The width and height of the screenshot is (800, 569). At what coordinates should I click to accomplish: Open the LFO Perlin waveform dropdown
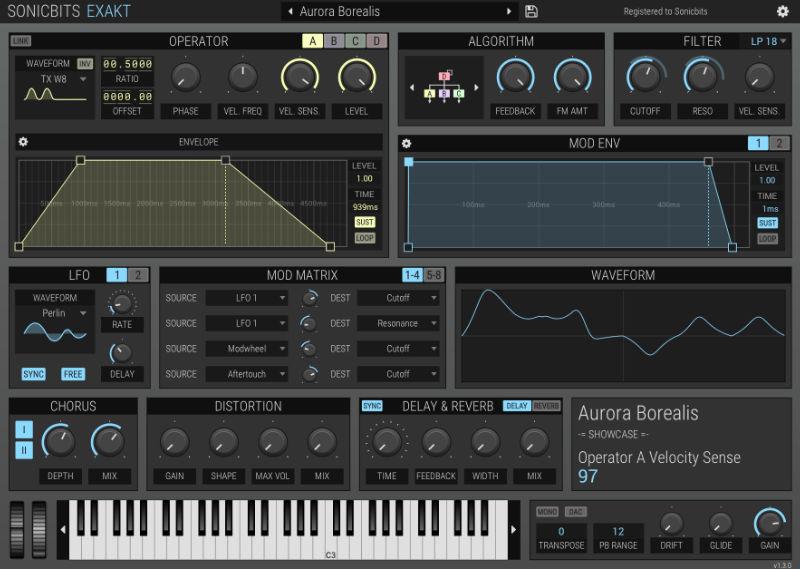(55, 313)
